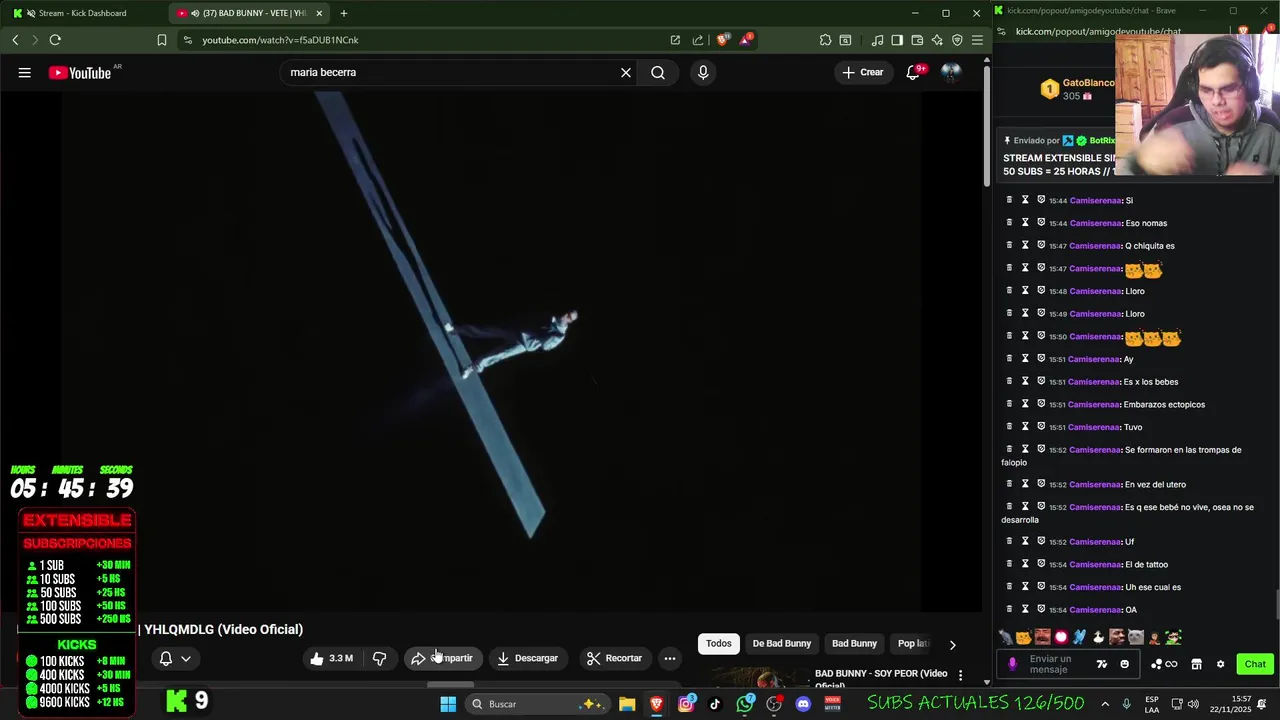Close the BAD BUNNY - VETE browser tab
Screen dimensions: 1280x720
tap(320, 13)
